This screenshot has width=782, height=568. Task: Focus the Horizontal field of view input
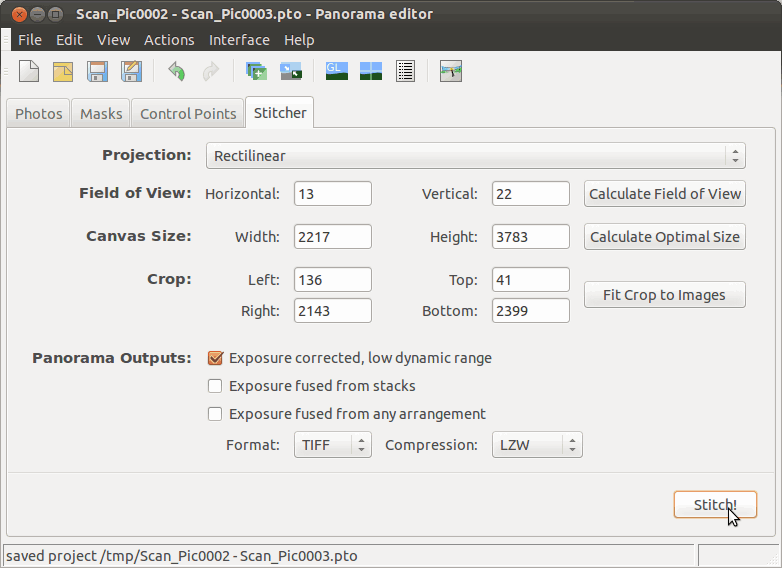333,193
